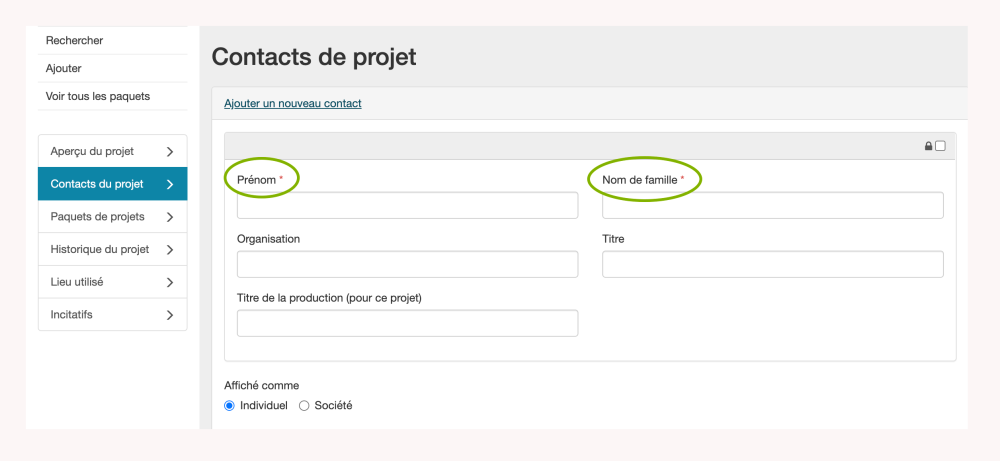The image size is (1000, 461).
Task: Click the lock icon in contact header
Action: (928, 146)
